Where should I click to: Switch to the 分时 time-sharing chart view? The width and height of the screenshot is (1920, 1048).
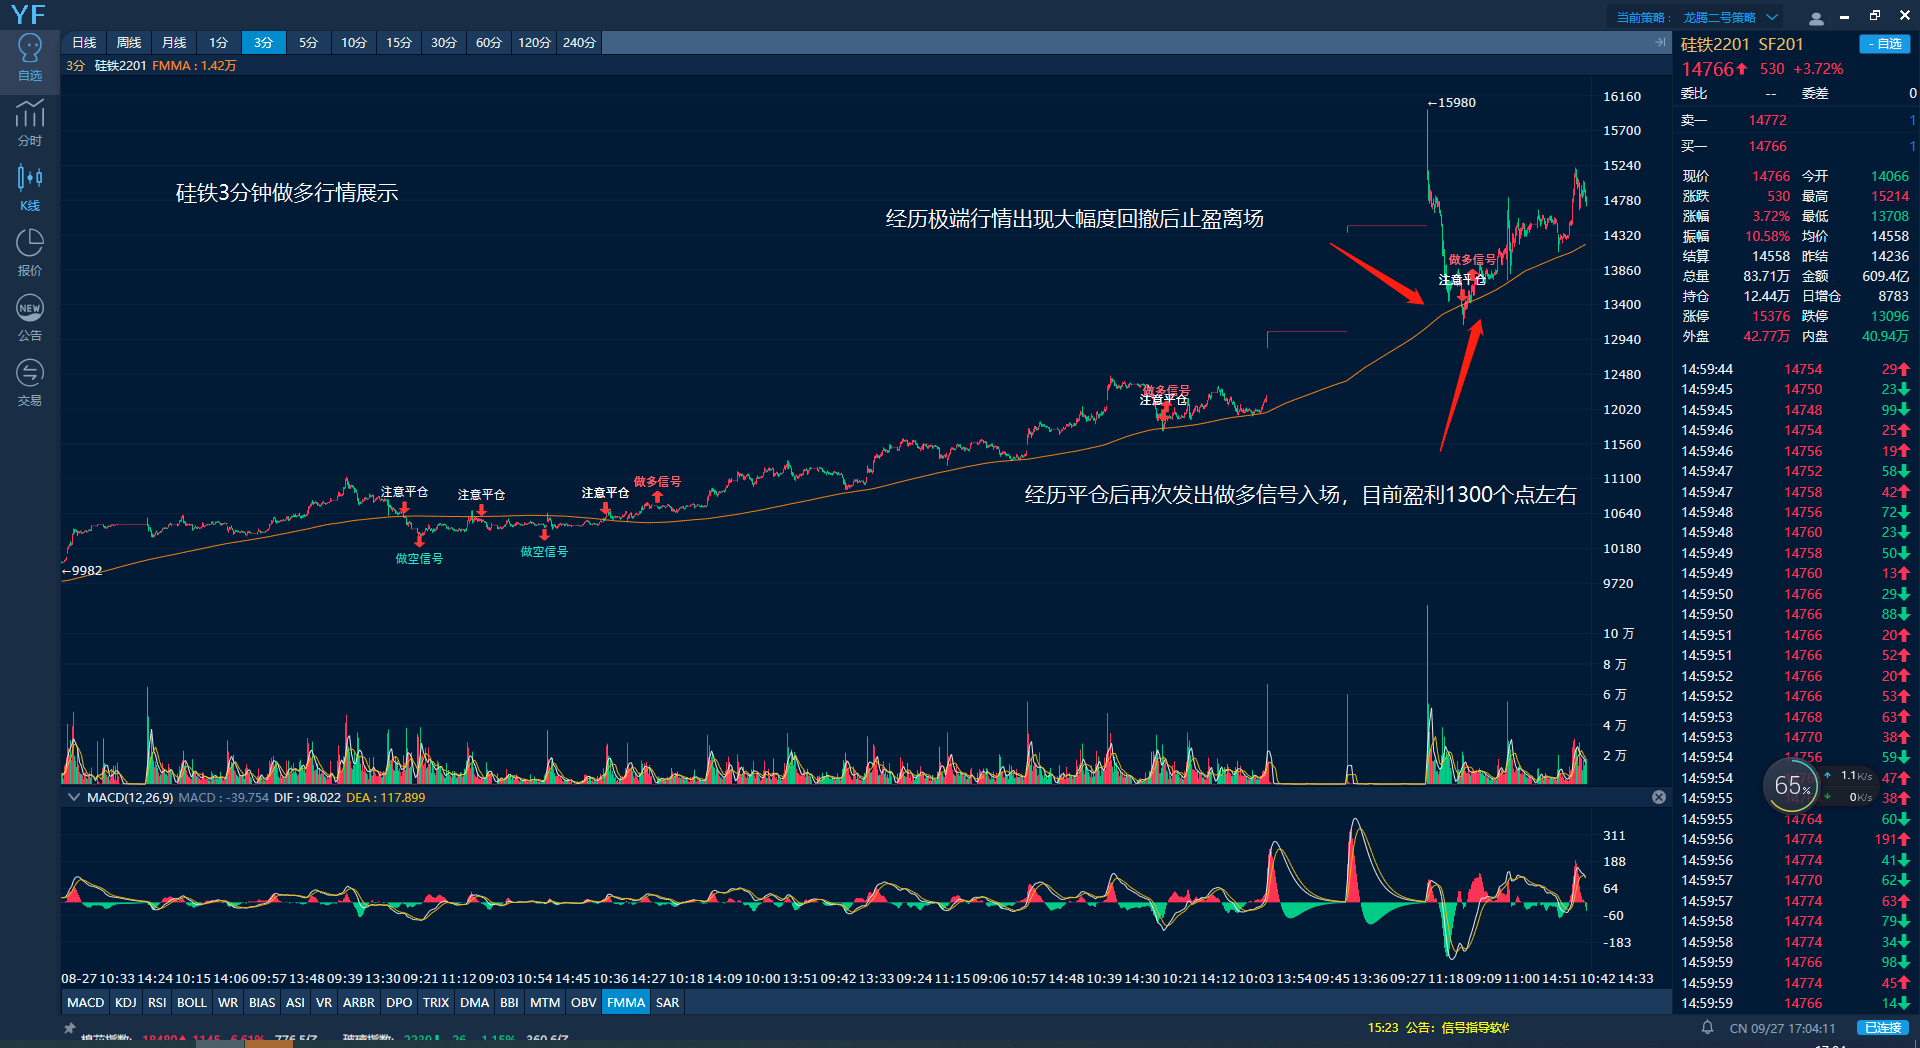(x=30, y=123)
